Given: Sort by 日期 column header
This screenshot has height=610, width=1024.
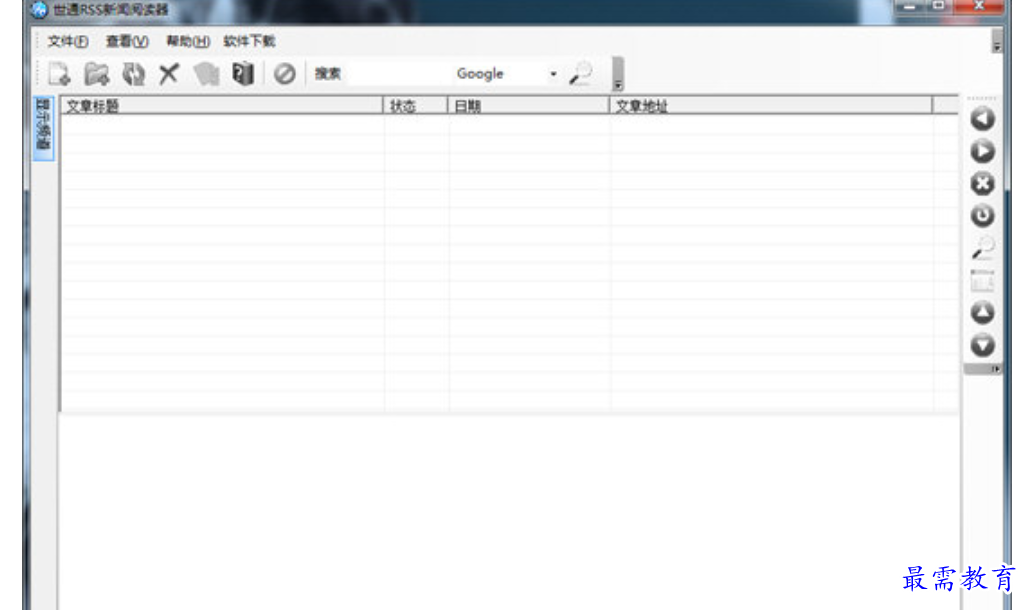Looking at the screenshot, I should [x=528, y=106].
